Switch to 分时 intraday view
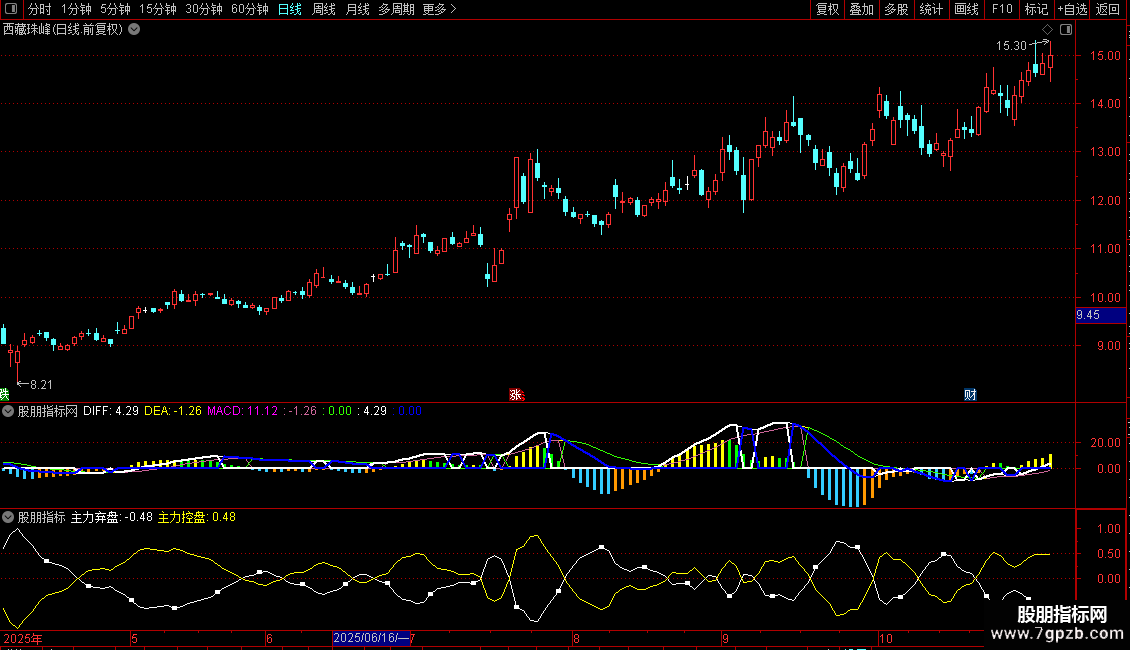This screenshot has height=650, width=1130. pos(40,9)
